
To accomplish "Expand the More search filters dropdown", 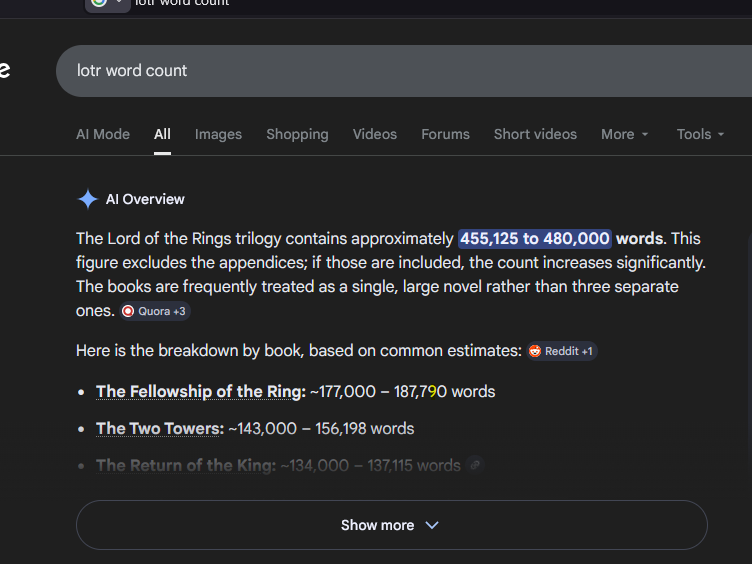I will [x=624, y=134].
